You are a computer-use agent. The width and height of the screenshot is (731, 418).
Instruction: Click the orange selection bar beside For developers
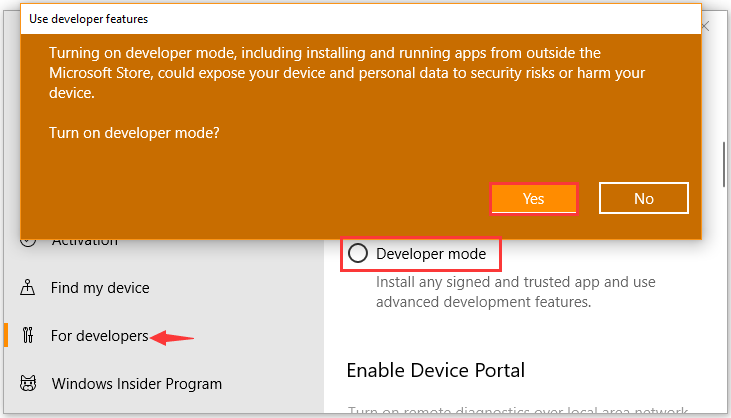click(x=7, y=336)
